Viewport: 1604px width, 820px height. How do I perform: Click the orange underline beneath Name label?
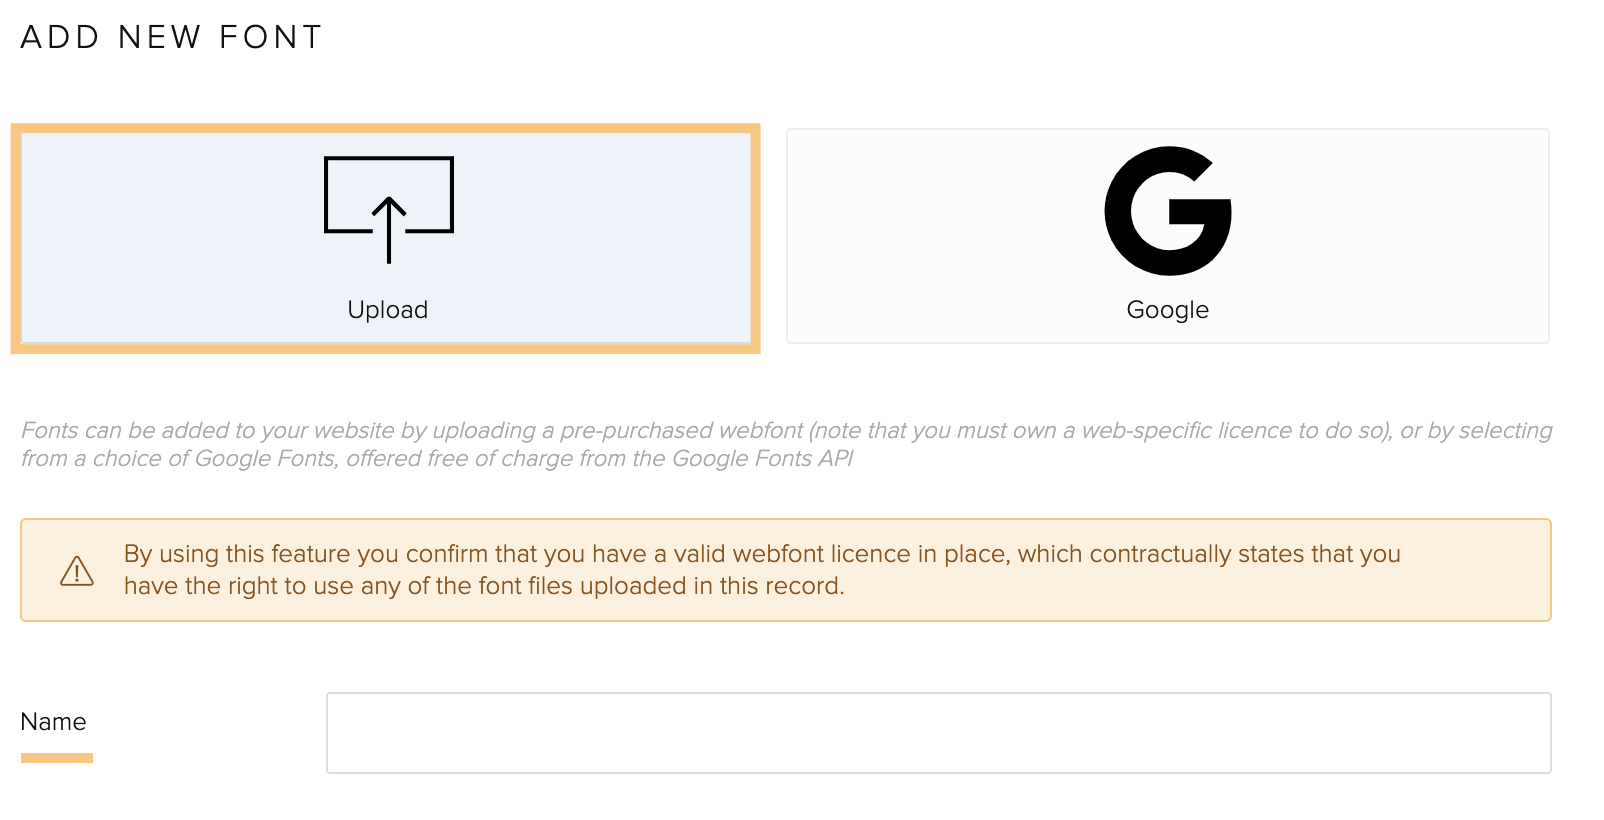(x=57, y=758)
